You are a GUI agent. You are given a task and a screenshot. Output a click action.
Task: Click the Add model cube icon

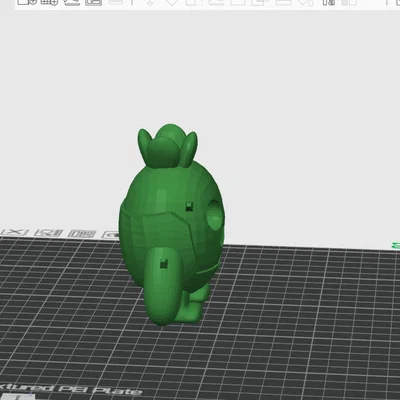click(x=27, y=2)
